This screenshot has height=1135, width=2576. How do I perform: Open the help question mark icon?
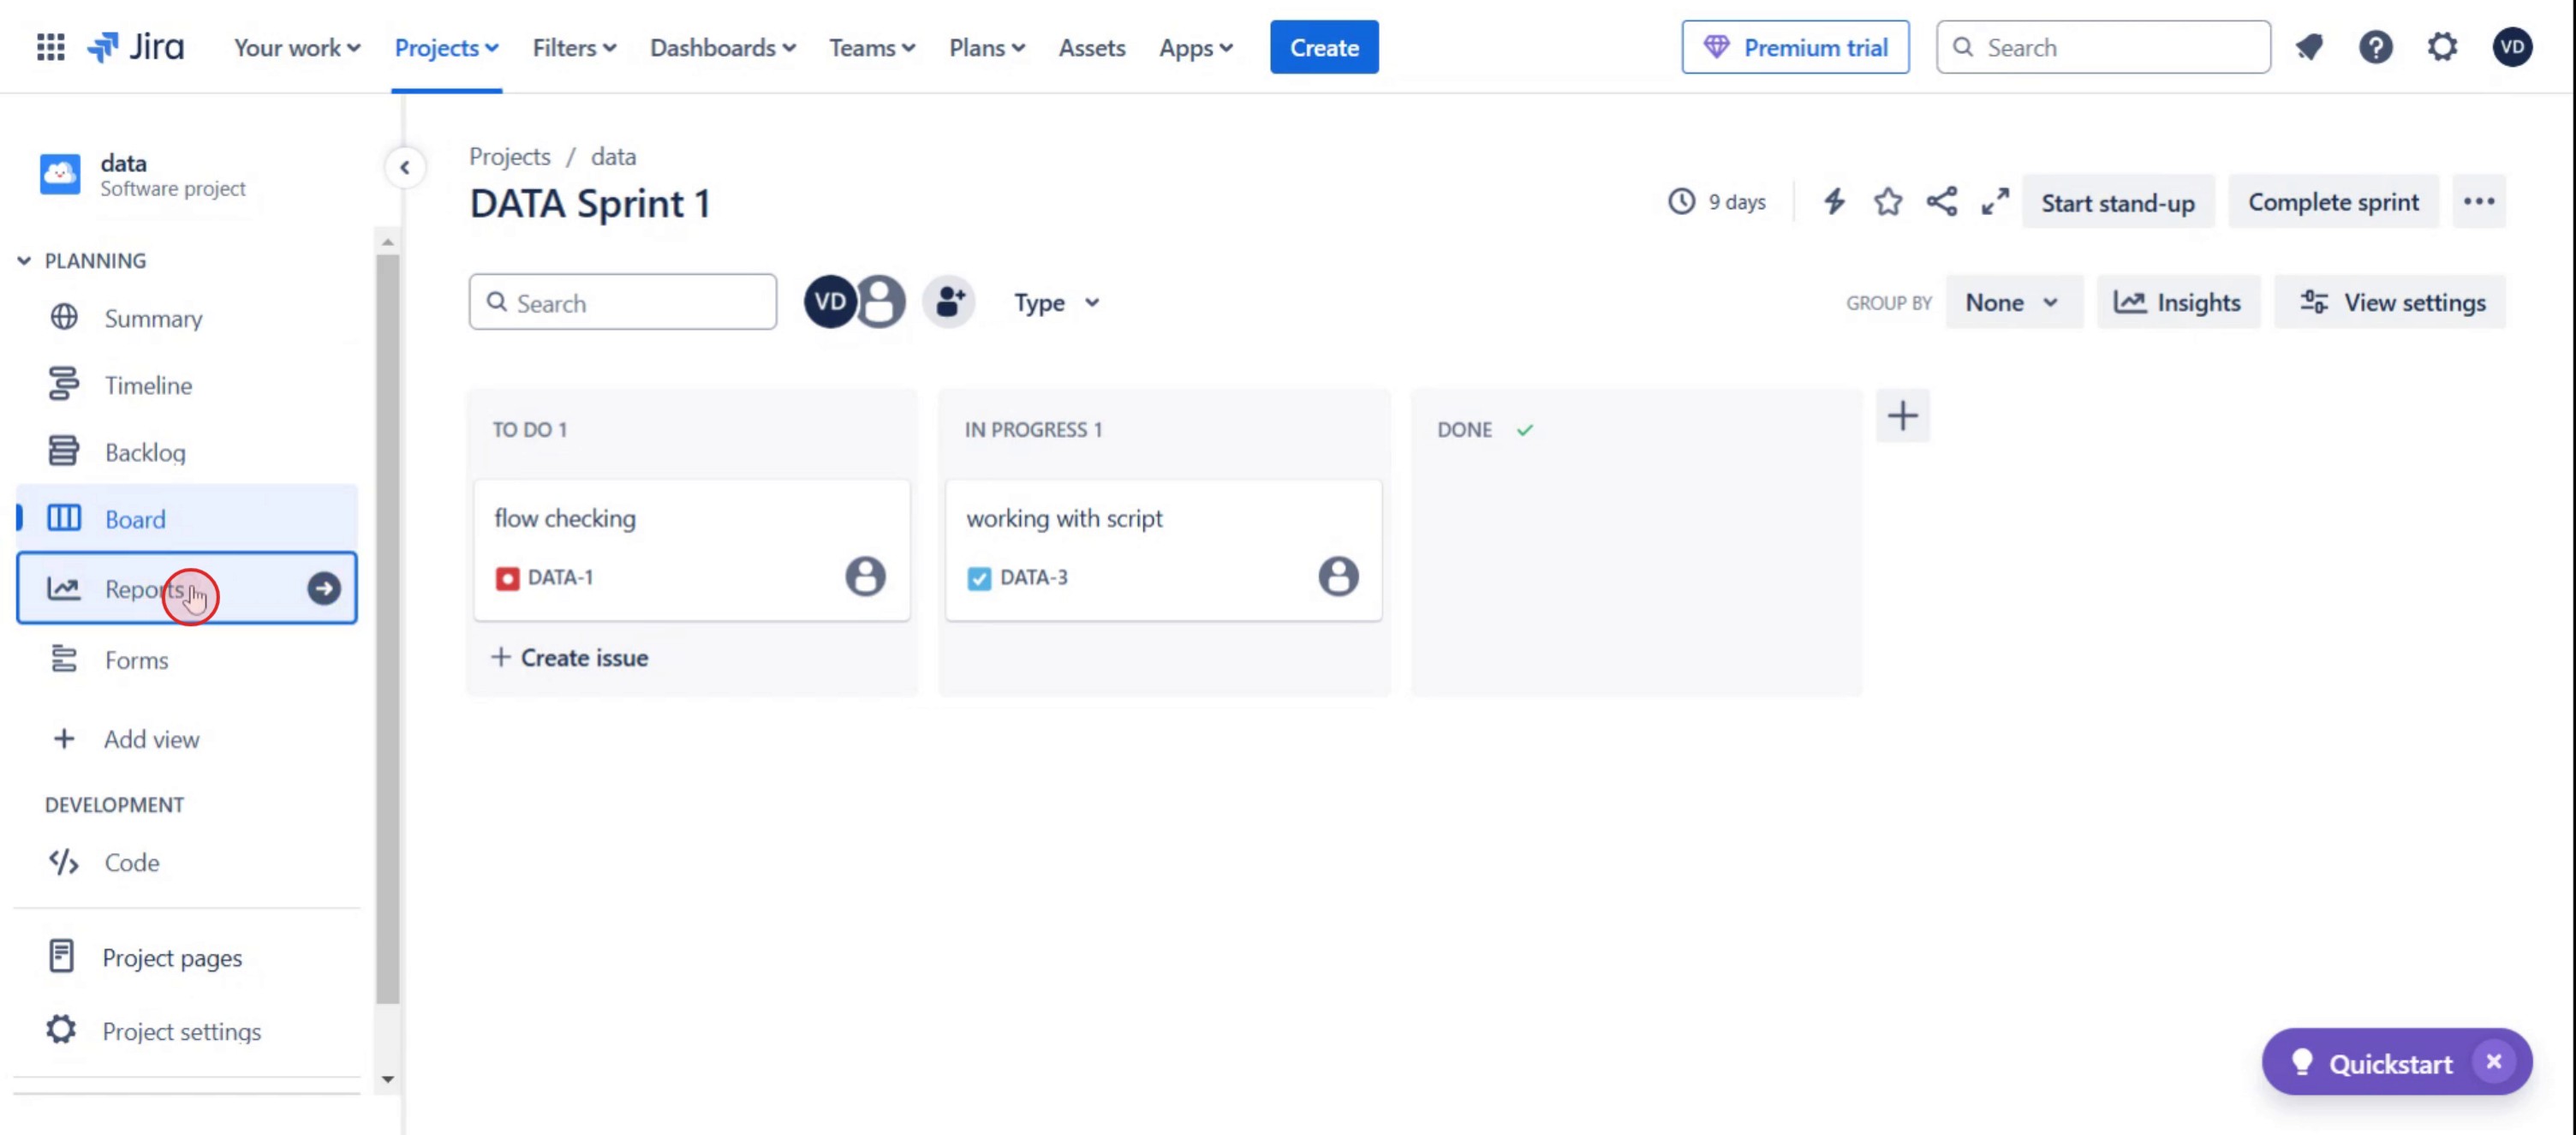pyautogui.click(x=2375, y=47)
